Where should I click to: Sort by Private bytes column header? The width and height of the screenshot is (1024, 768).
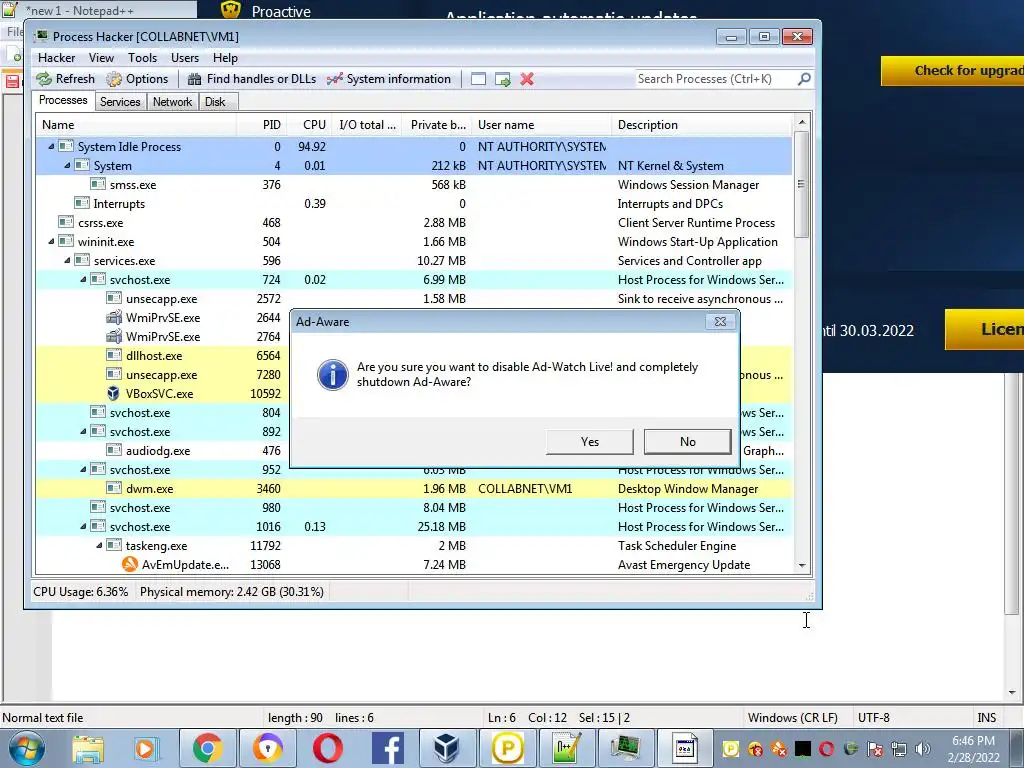pos(438,125)
